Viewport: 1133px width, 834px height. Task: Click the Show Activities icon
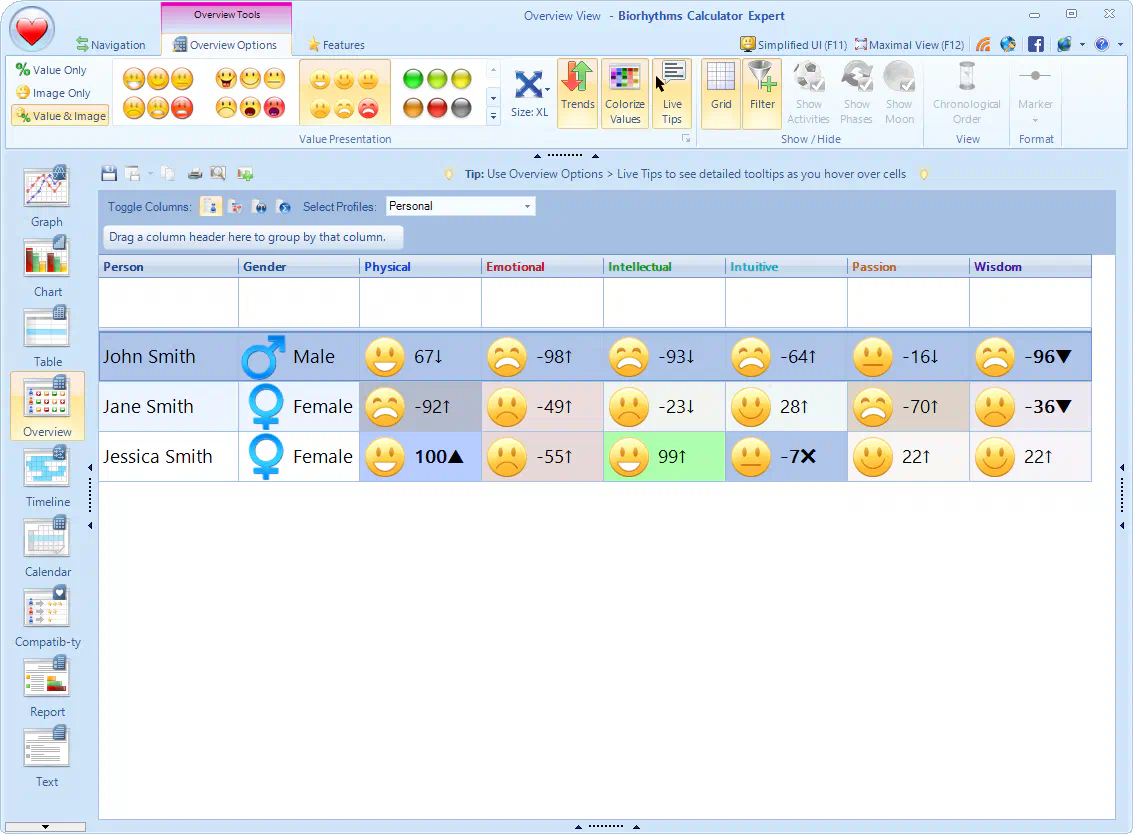click(809, 93)
